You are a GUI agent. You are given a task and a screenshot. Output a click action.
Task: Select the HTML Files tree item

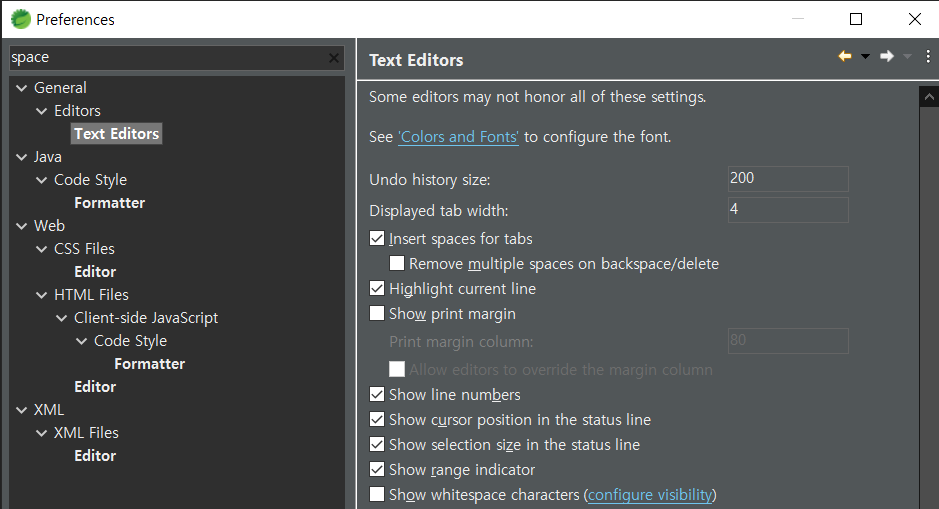(x=91, y=295)
